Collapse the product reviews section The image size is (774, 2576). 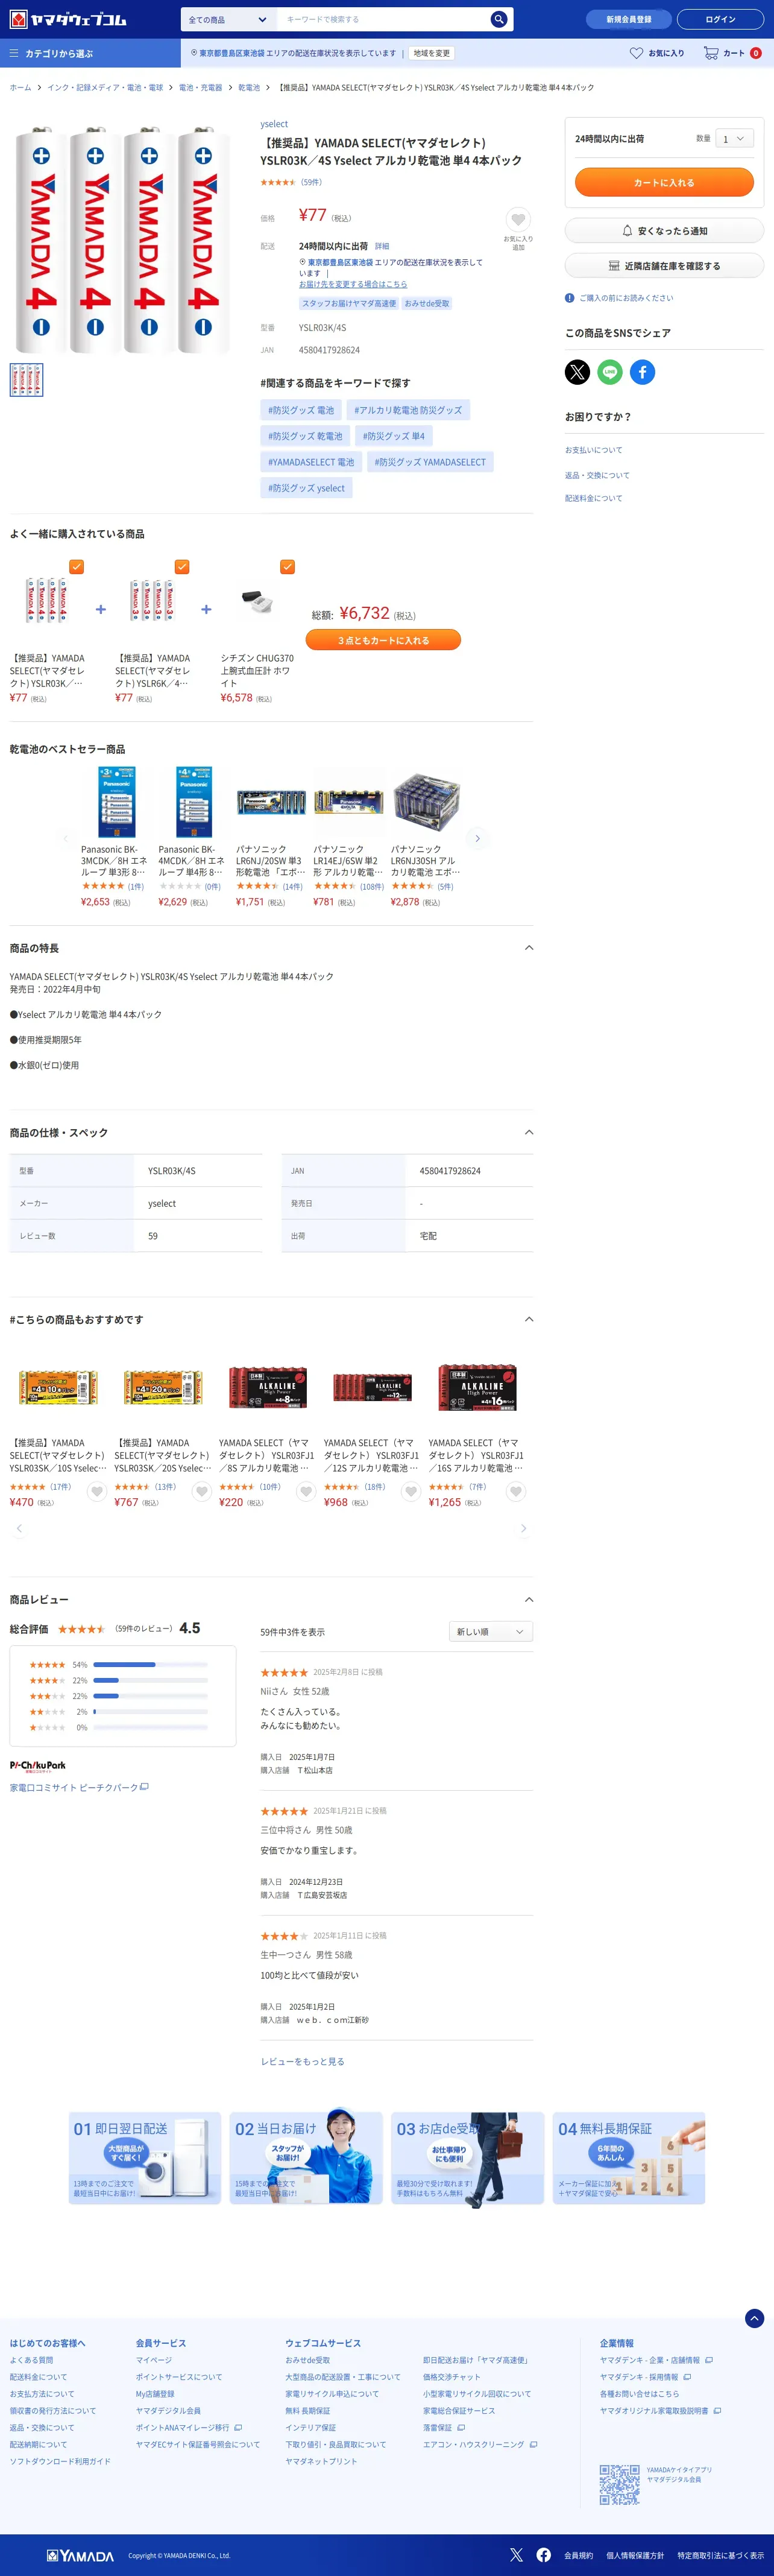tap(529, 1599)
